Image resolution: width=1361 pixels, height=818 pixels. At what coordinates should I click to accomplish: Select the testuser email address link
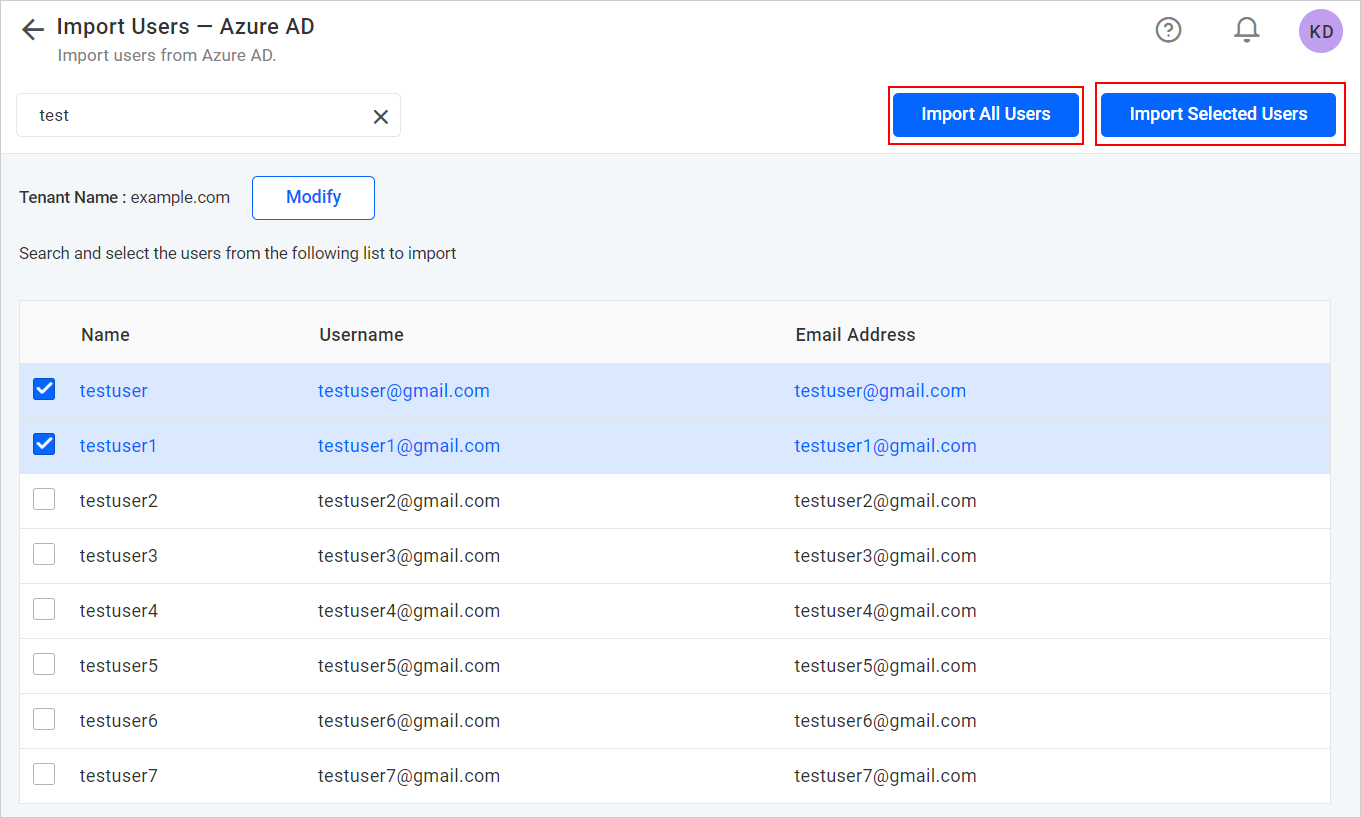[880, 390]
